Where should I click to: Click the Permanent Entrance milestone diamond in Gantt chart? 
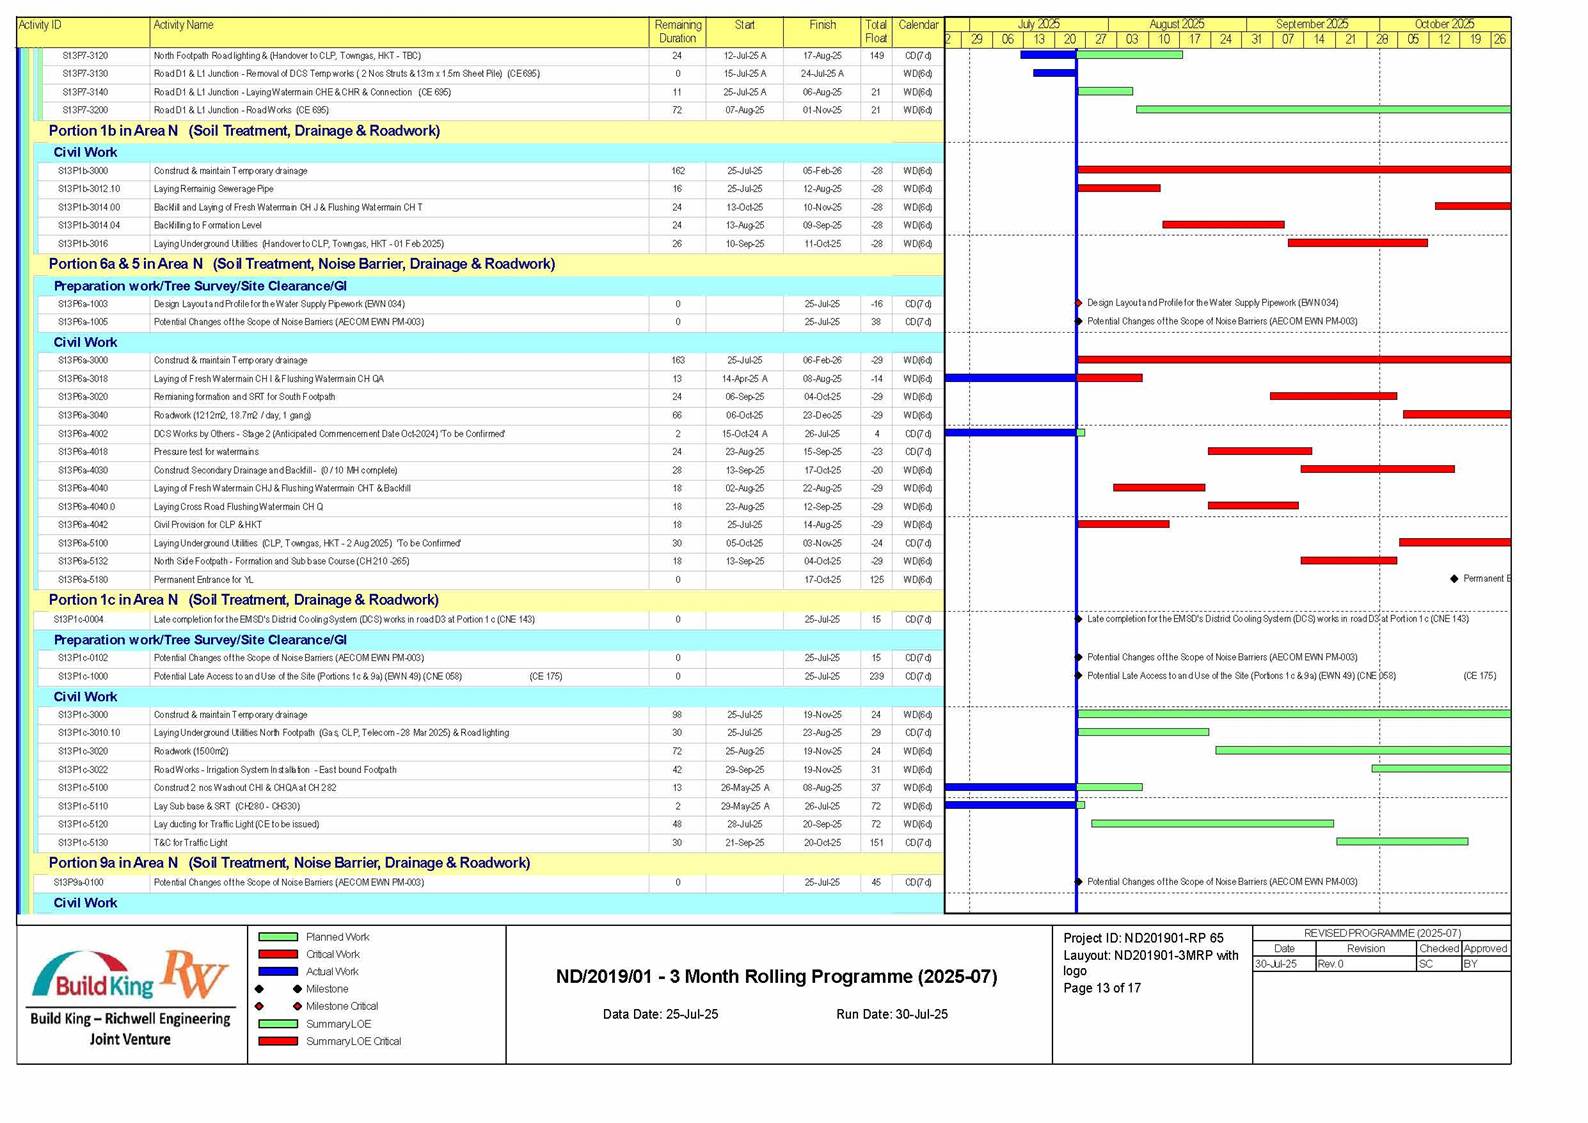point(1454,579)
